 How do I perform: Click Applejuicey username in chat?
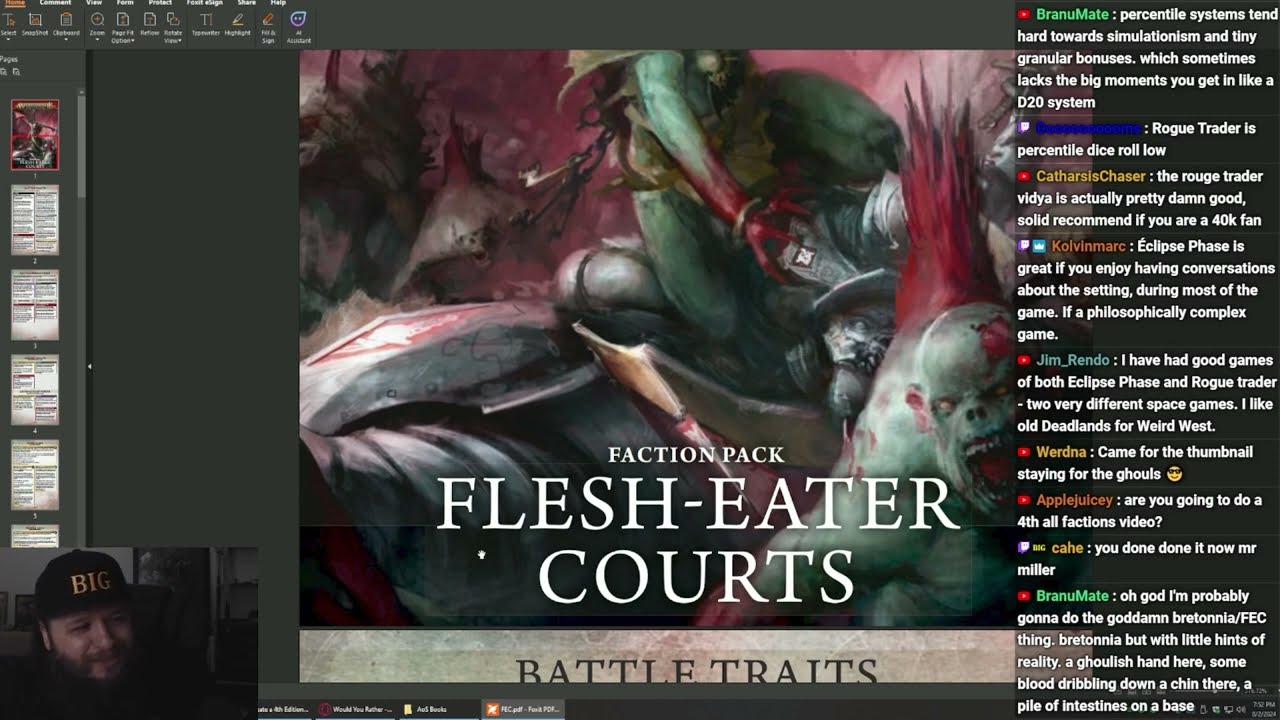pyautogui.click(x=1076, y=500)
